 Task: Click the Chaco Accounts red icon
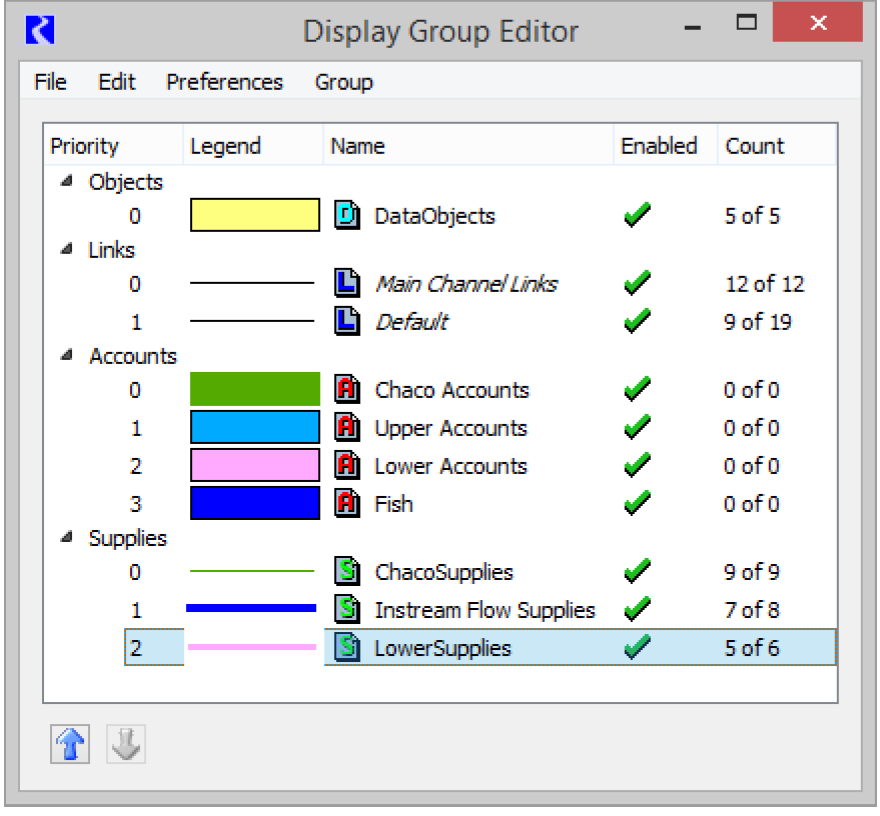pos(346,390)
